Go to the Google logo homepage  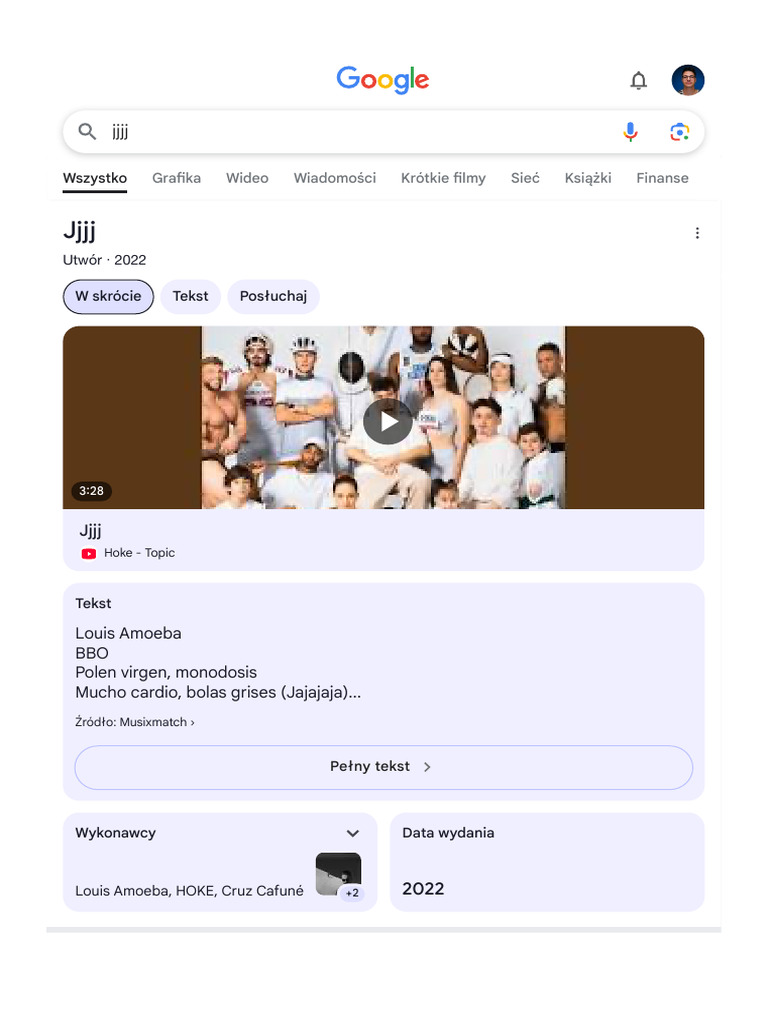383,80
